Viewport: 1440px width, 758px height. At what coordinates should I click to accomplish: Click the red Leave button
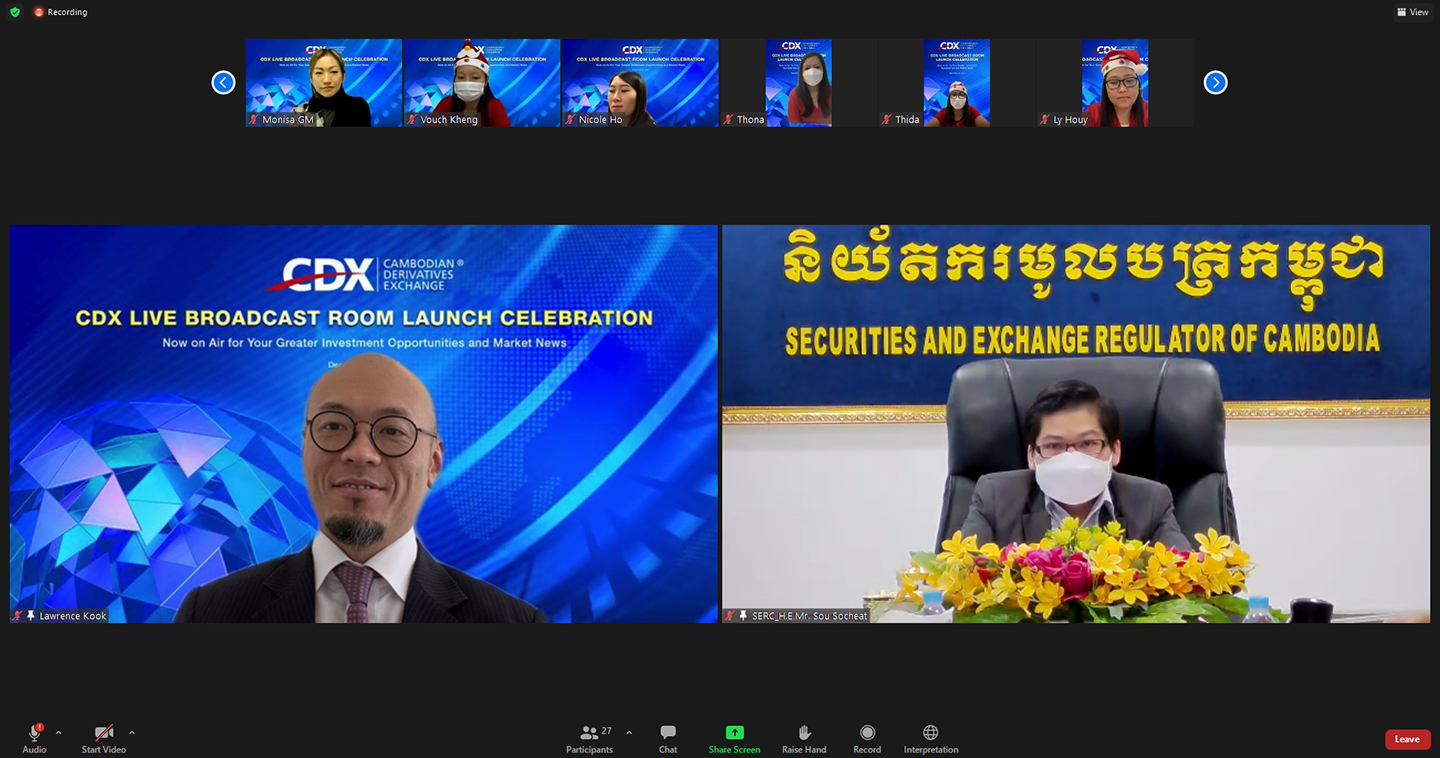point(1407,739)
